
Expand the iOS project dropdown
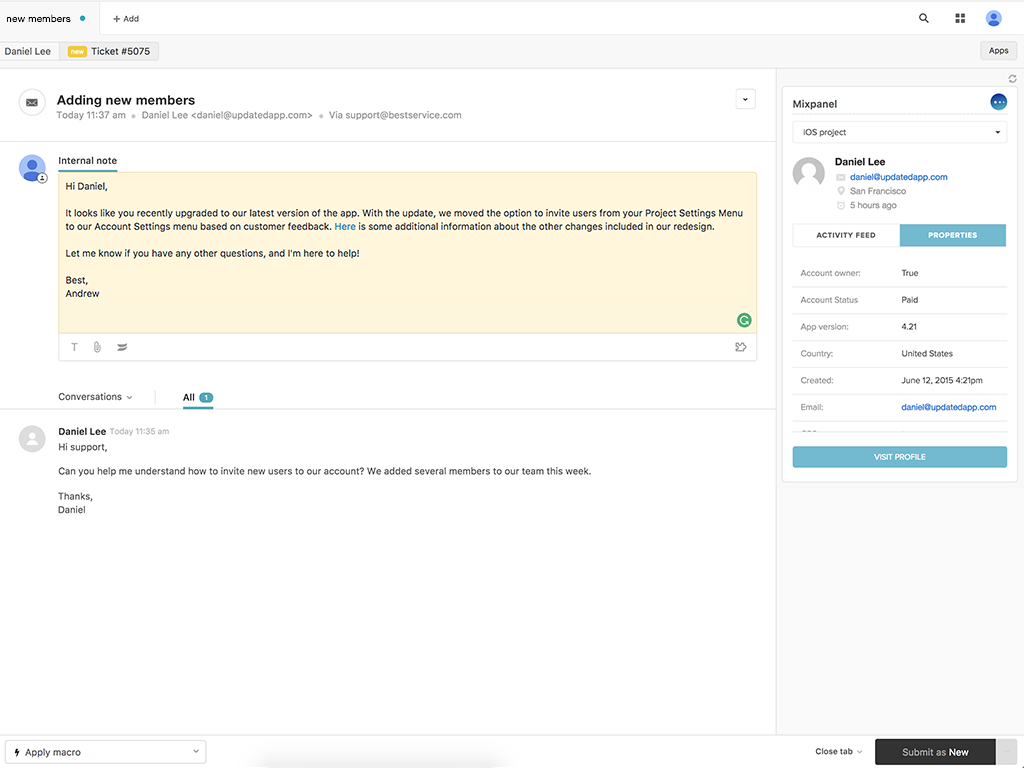pyautogui.click(x=899, y=132)
